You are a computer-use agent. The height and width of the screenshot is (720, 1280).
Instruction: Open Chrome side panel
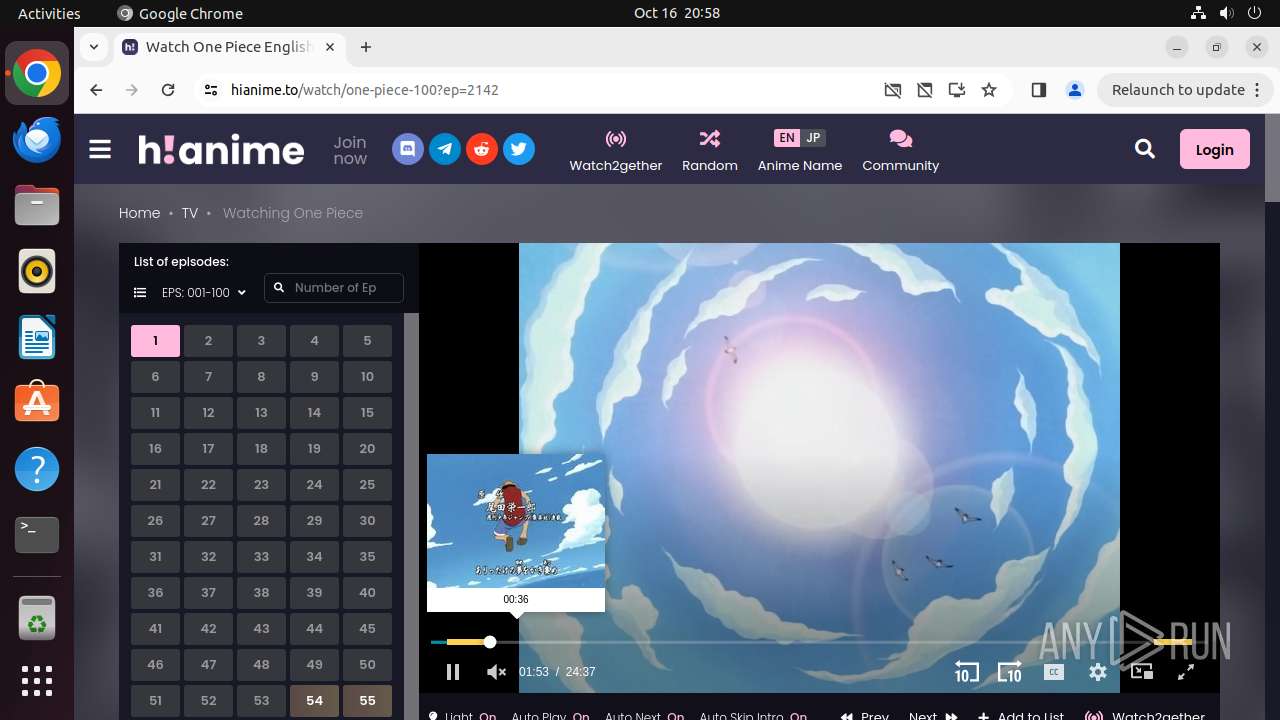(1039, 90)
